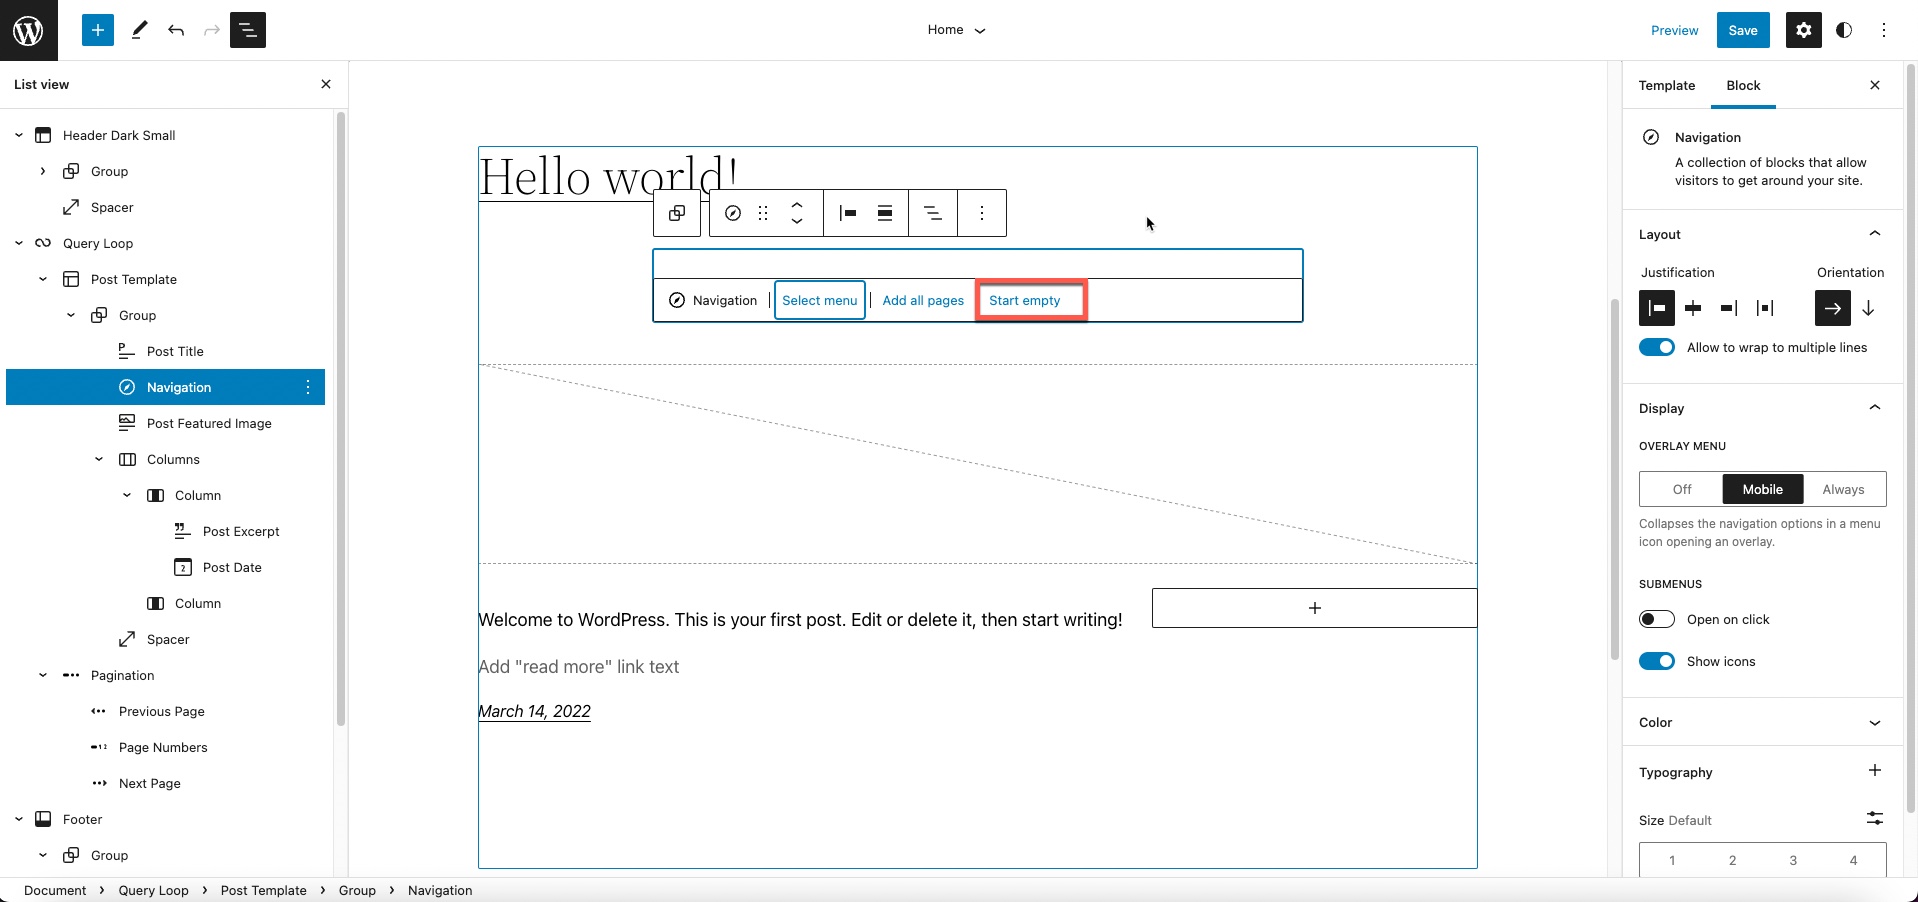Select Post Featured Image in list view
This screenshot has height=902, width=1918.
(209, 423)
